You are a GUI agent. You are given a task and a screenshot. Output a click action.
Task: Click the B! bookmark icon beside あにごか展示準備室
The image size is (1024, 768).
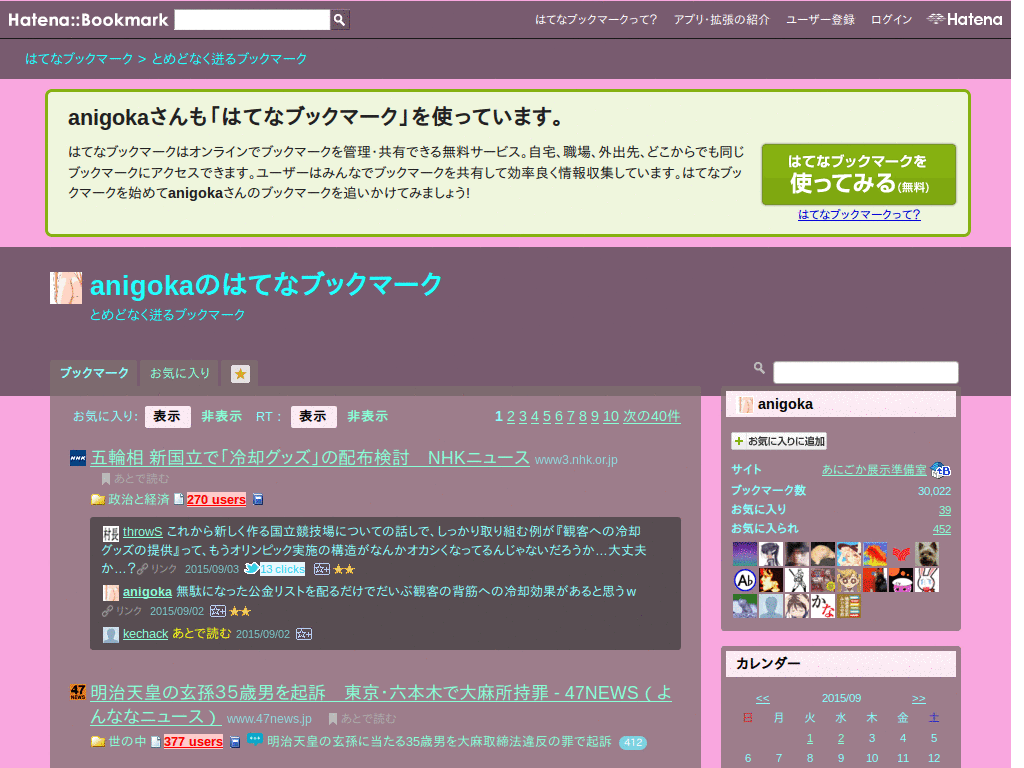pyautogui.click(x=940, y=469)
